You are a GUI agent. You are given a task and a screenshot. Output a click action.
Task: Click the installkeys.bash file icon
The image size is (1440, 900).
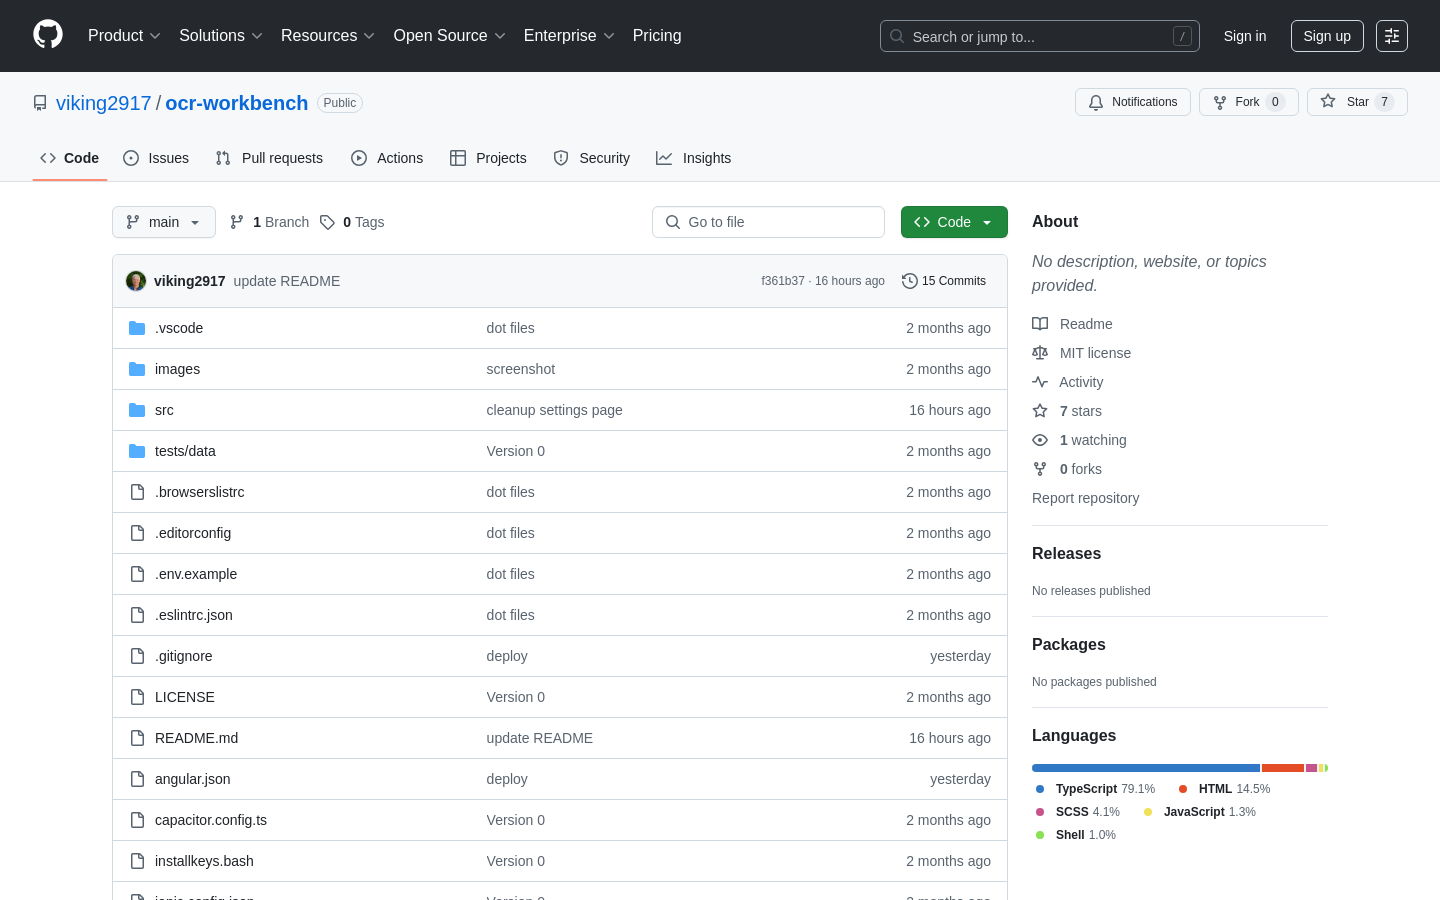[137, 861]
